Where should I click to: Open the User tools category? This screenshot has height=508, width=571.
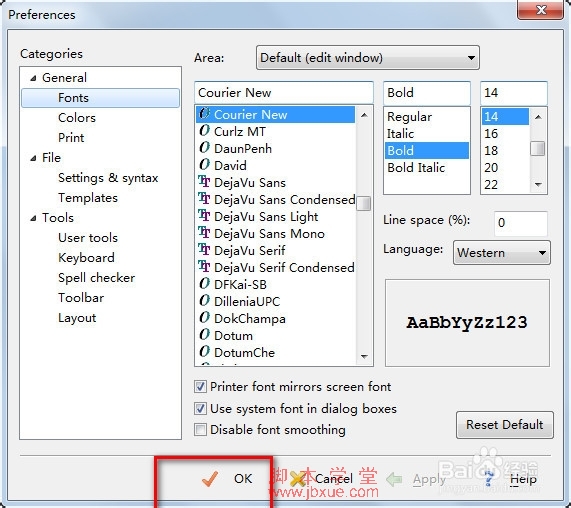click(x=88, y=238)
